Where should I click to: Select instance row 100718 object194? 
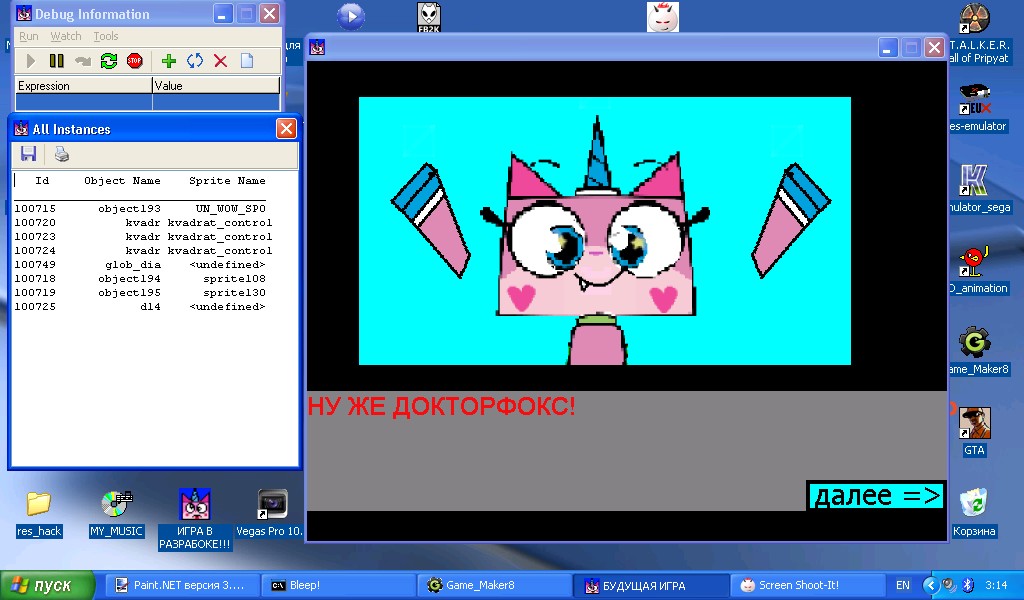pos(140,279)
